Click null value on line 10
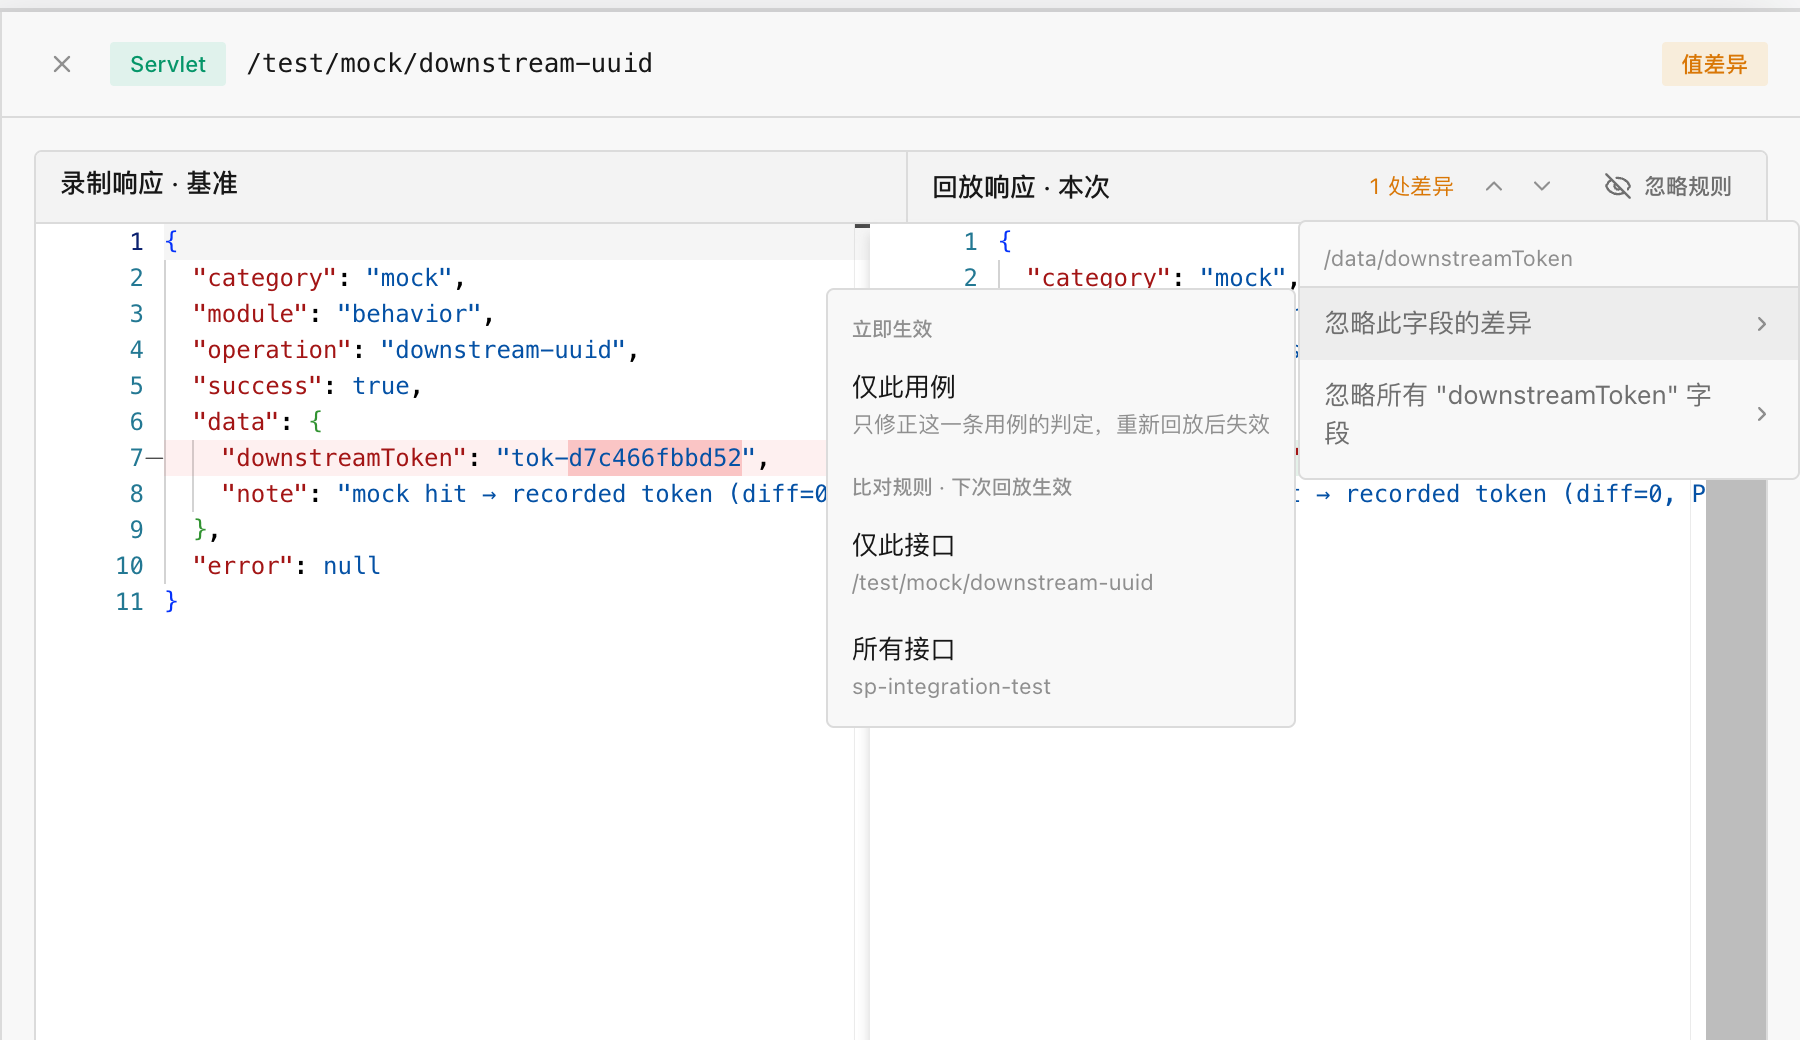The width and height of the screenshot is (1800, 1040). pyautogui.click(x=352, y=566)
